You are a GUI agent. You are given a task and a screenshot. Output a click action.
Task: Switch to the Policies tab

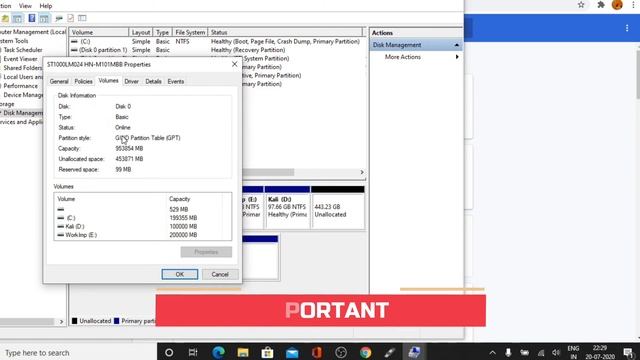pyautogui.click(x=83, y=81)
